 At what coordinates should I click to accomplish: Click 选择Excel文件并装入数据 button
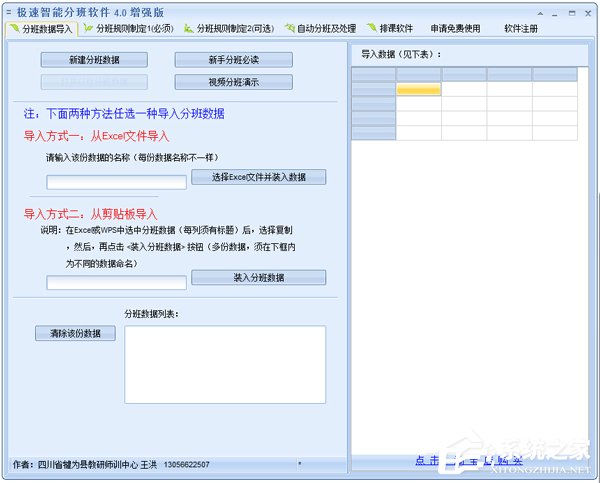[259, 177]
